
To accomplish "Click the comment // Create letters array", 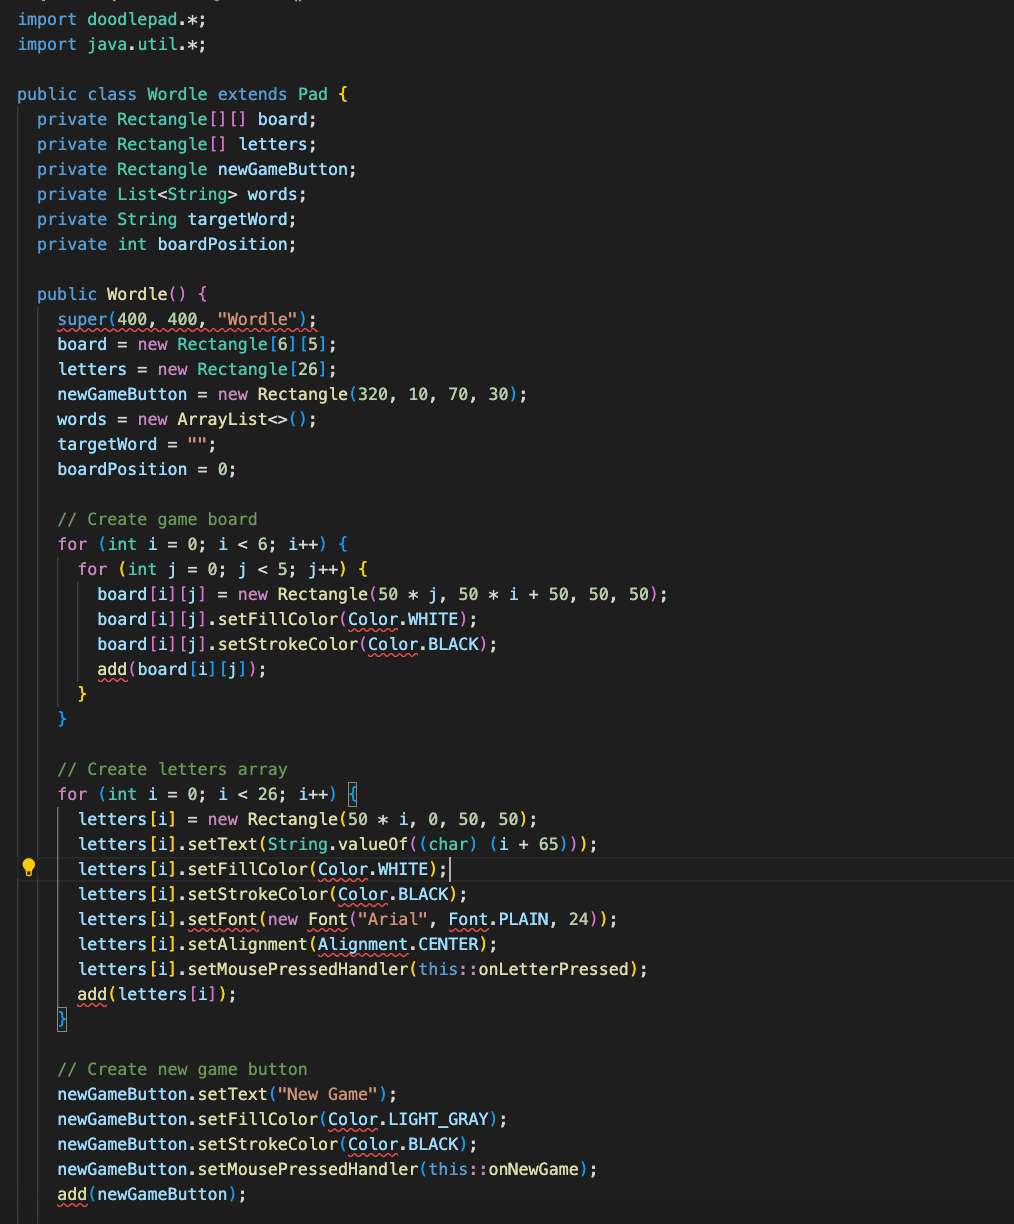I will [172, 768].
